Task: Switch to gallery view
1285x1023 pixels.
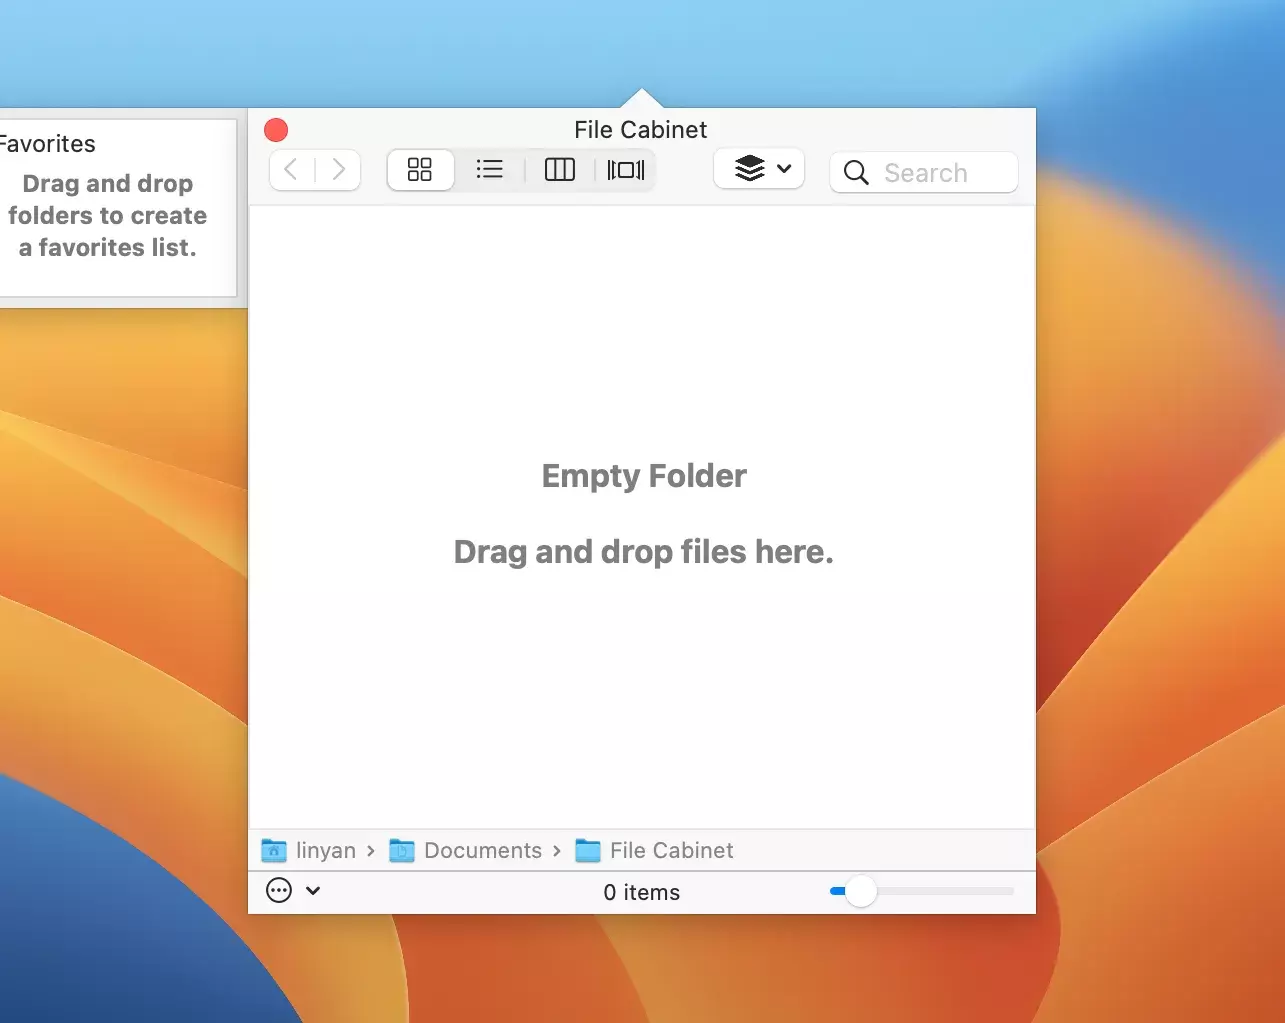Action: click(x=626, y=170)
